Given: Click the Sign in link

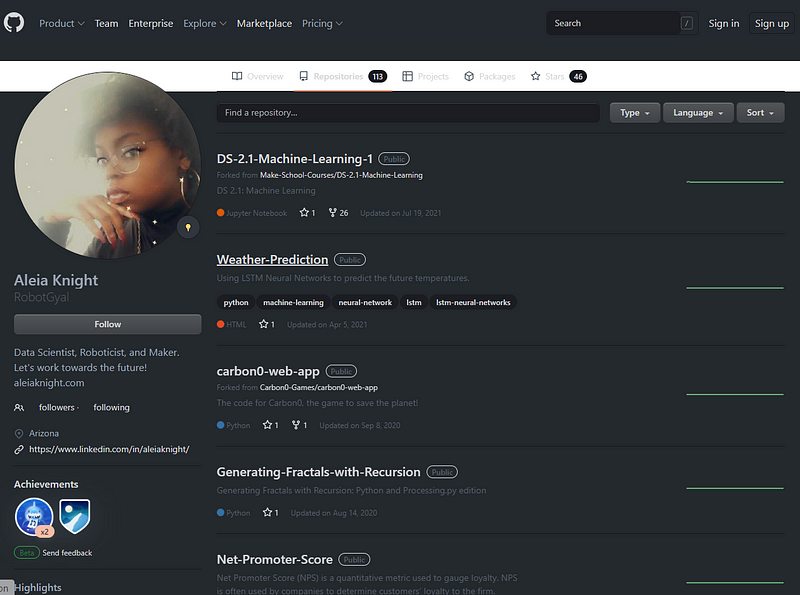Looking at the screenshot, I should coord(723,23).
